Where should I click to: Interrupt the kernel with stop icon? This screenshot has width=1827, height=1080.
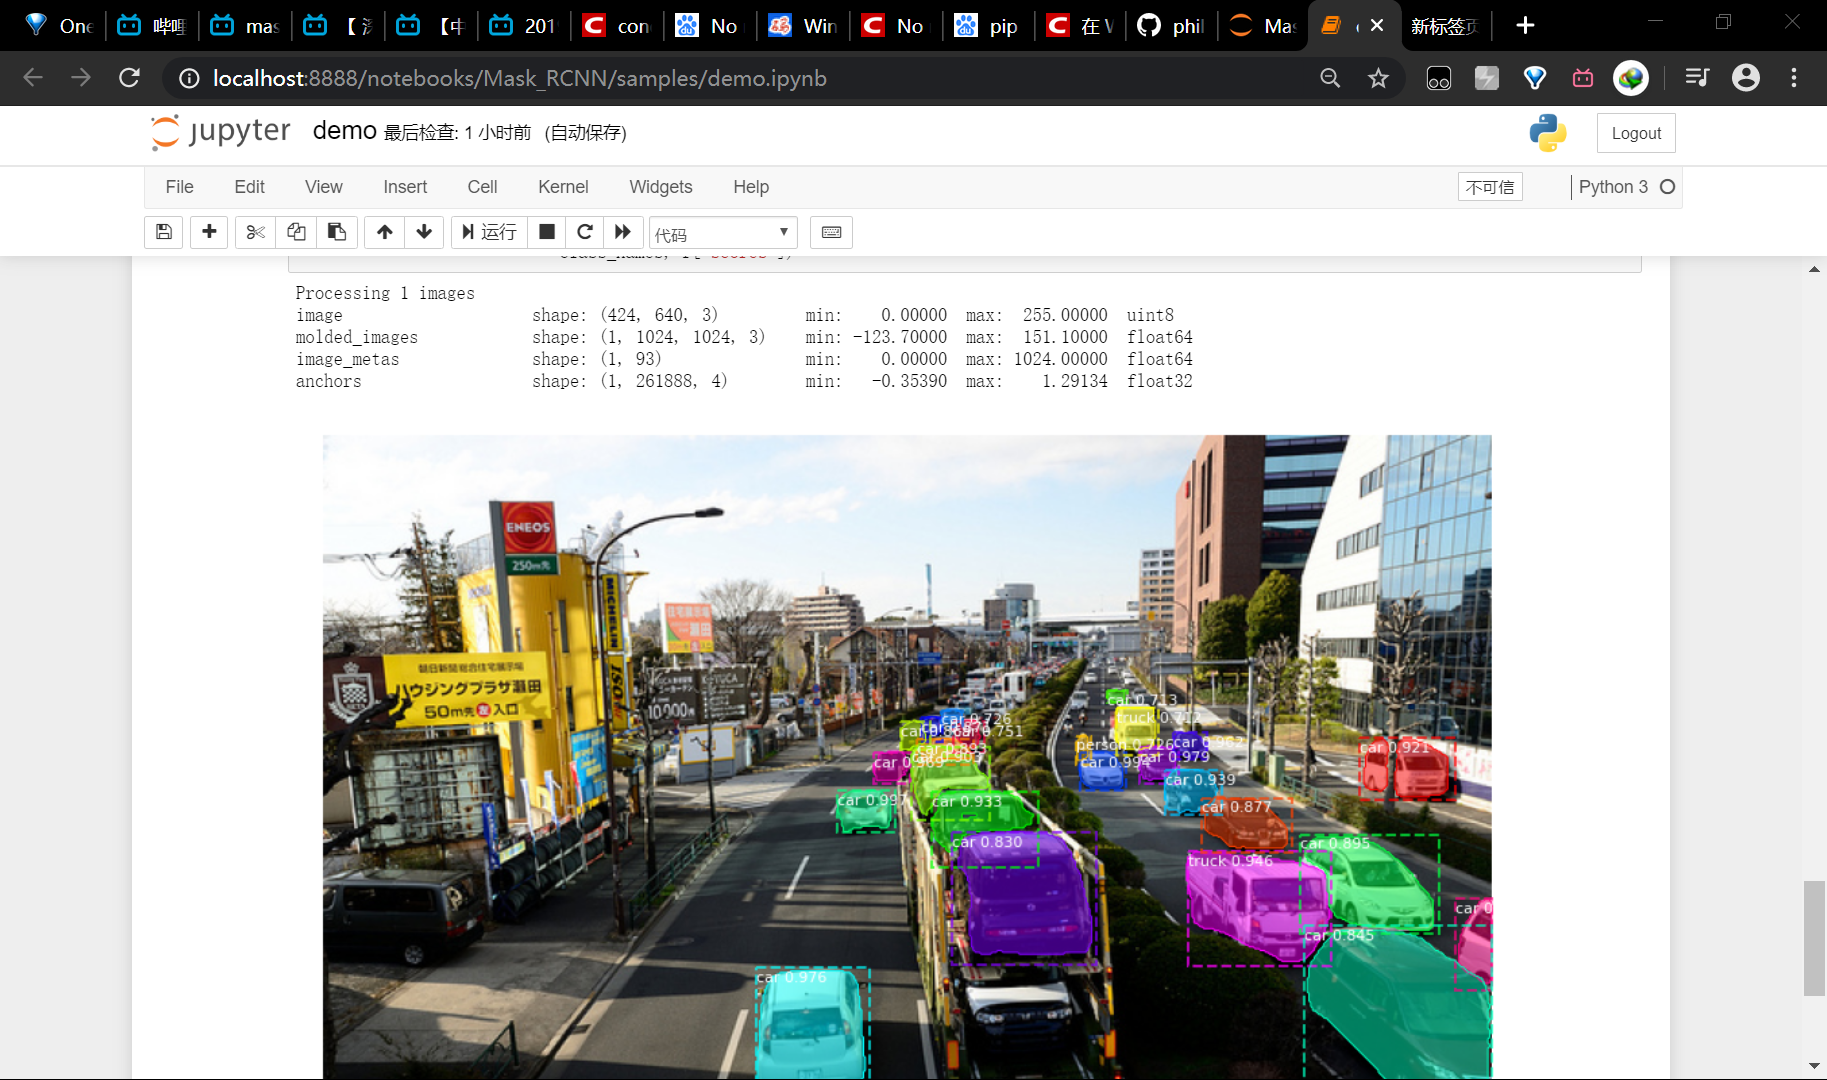[547, 232]
